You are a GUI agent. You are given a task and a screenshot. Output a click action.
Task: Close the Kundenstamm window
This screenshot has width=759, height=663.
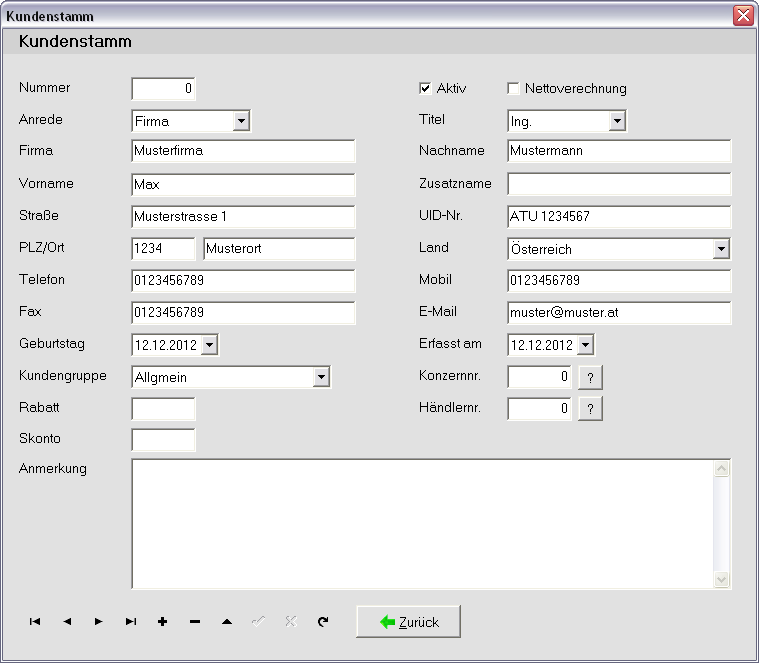coord(743,15)
